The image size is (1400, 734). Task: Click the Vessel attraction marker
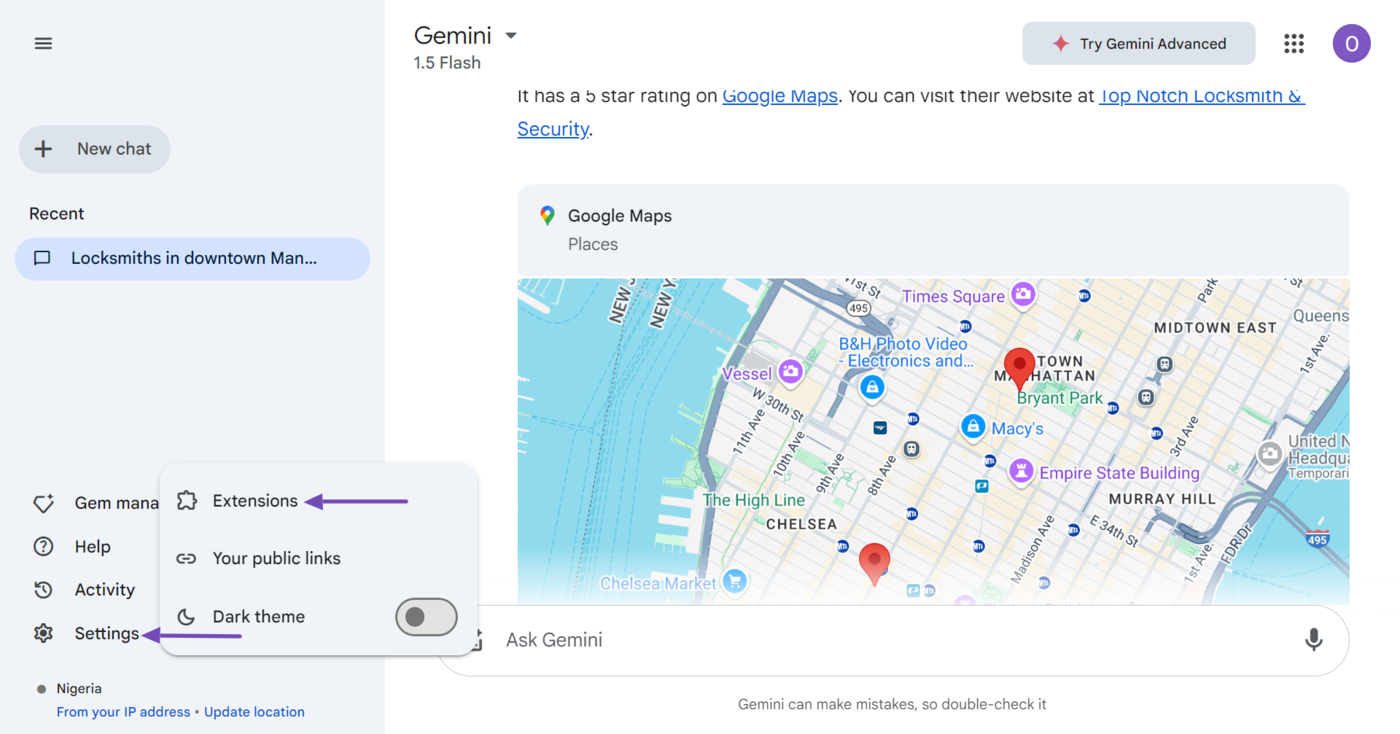click(x=790, y=373)
